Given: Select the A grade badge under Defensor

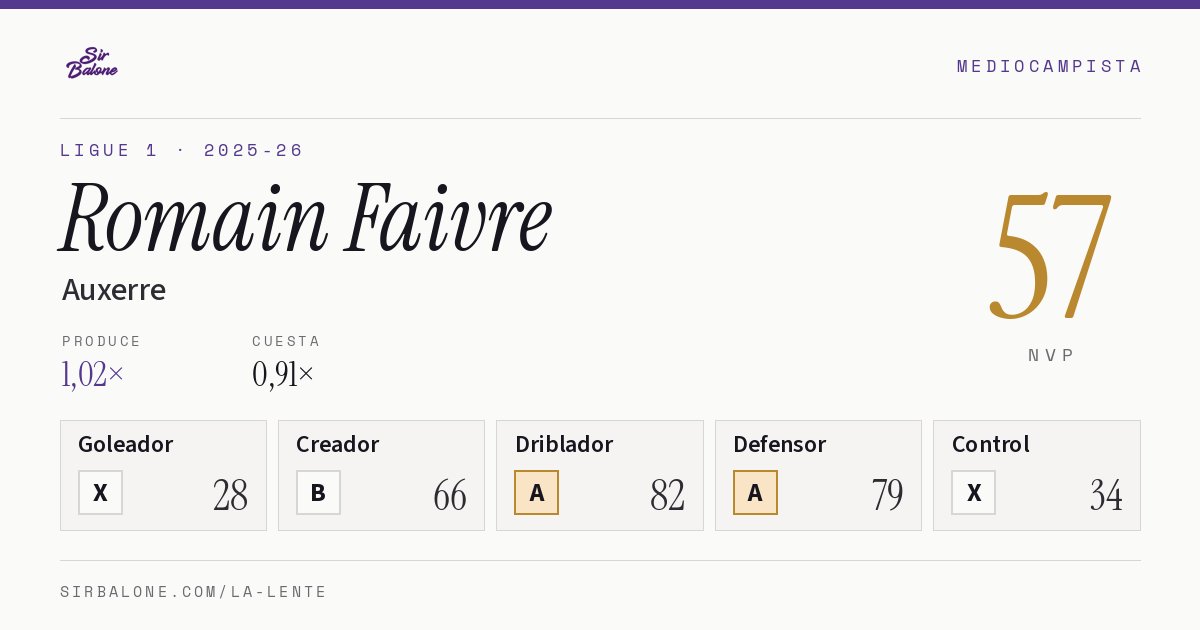Looking at the screenshot, I should point(755,492).
